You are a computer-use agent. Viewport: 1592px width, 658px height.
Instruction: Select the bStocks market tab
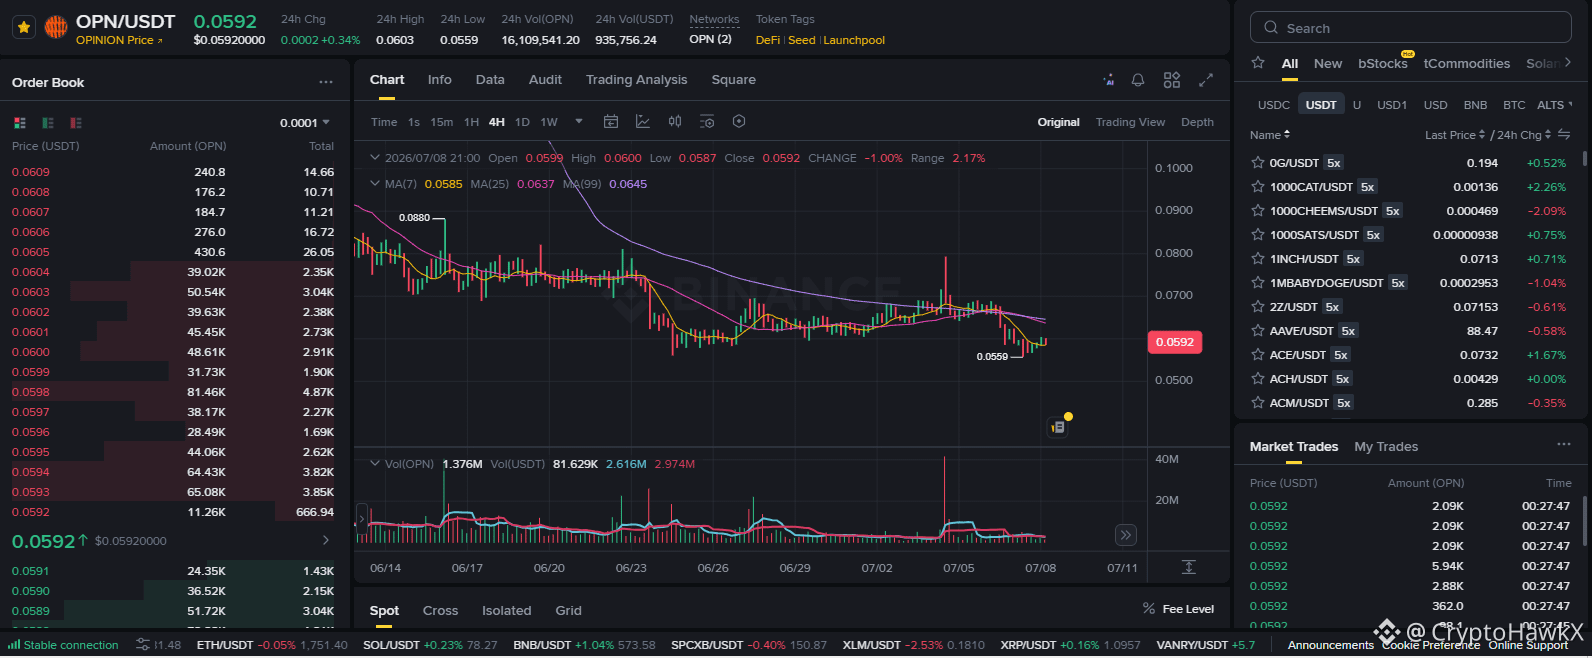pyautogui.click(x=1382, y=63)
